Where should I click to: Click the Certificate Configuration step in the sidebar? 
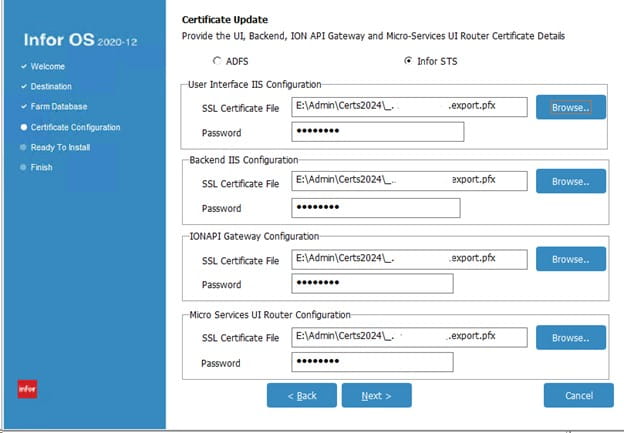coord(75,127)
